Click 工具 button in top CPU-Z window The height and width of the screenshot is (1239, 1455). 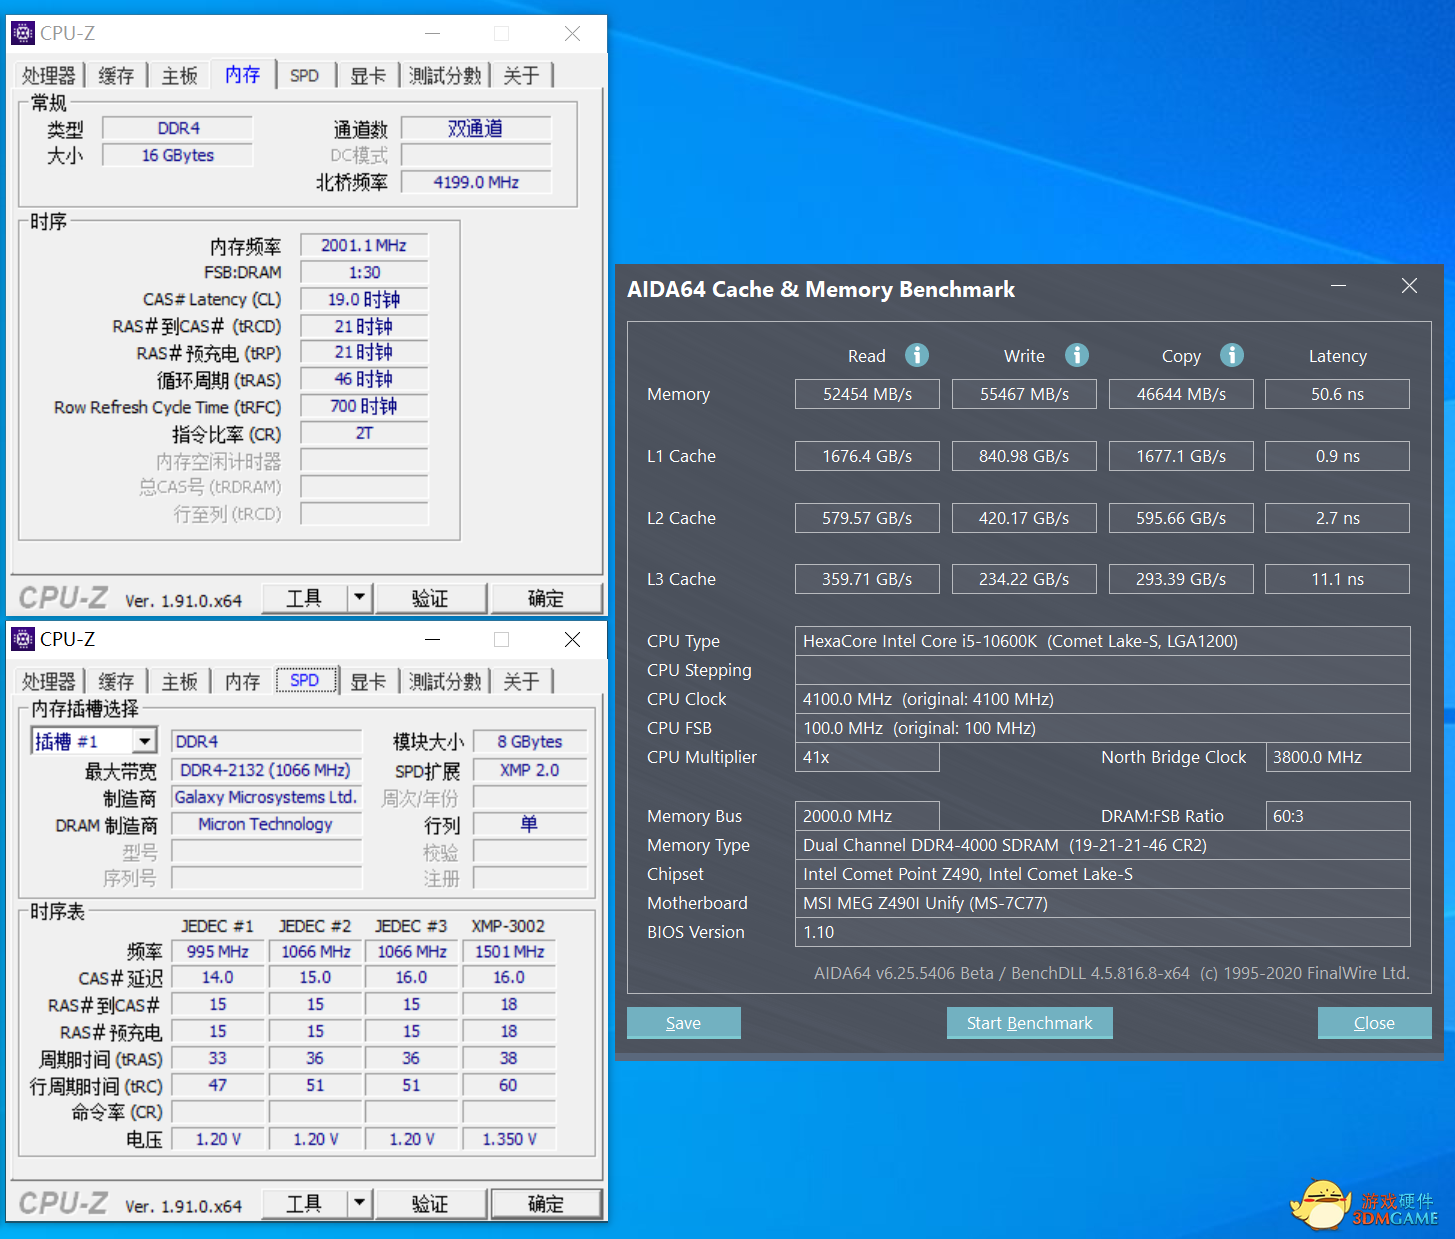click(304, 598)
